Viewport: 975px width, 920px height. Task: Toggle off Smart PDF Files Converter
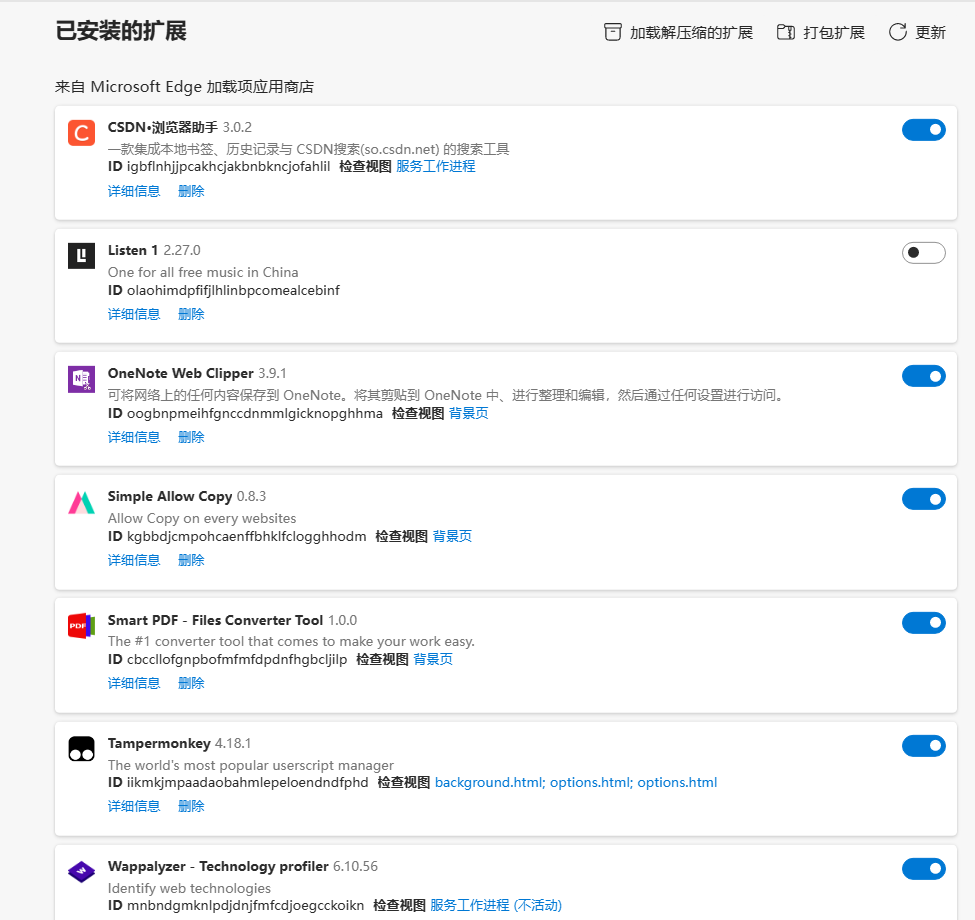pyautogui.click(x=923, y=622)
